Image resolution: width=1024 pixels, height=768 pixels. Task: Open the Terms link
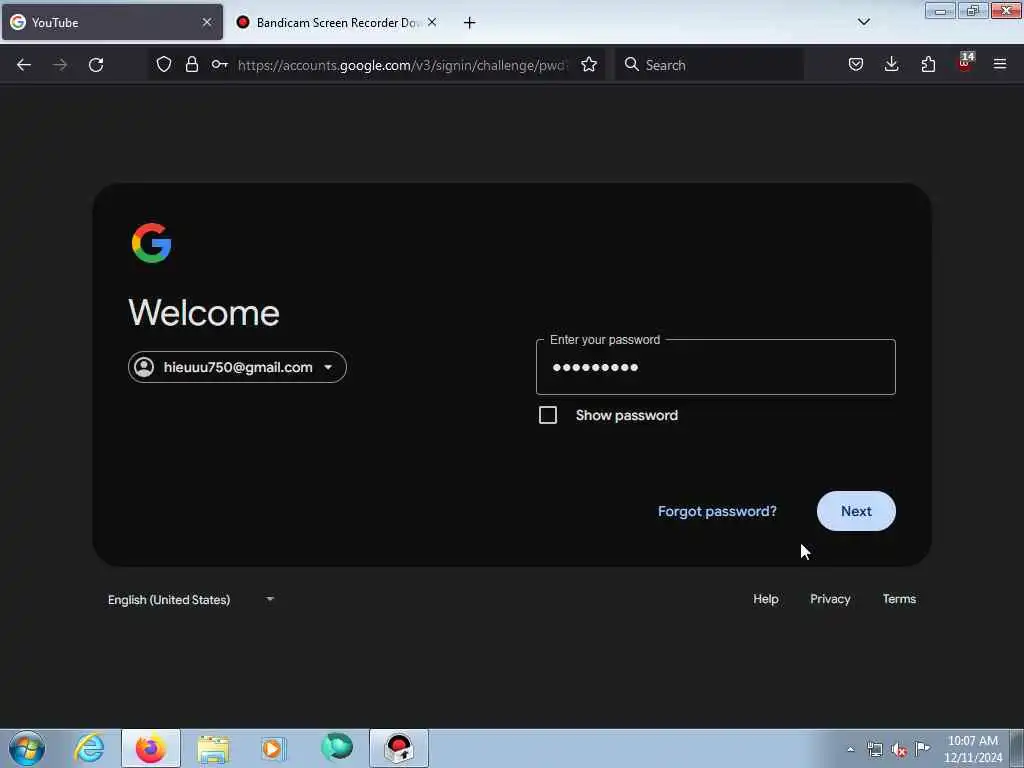[899, 599]
